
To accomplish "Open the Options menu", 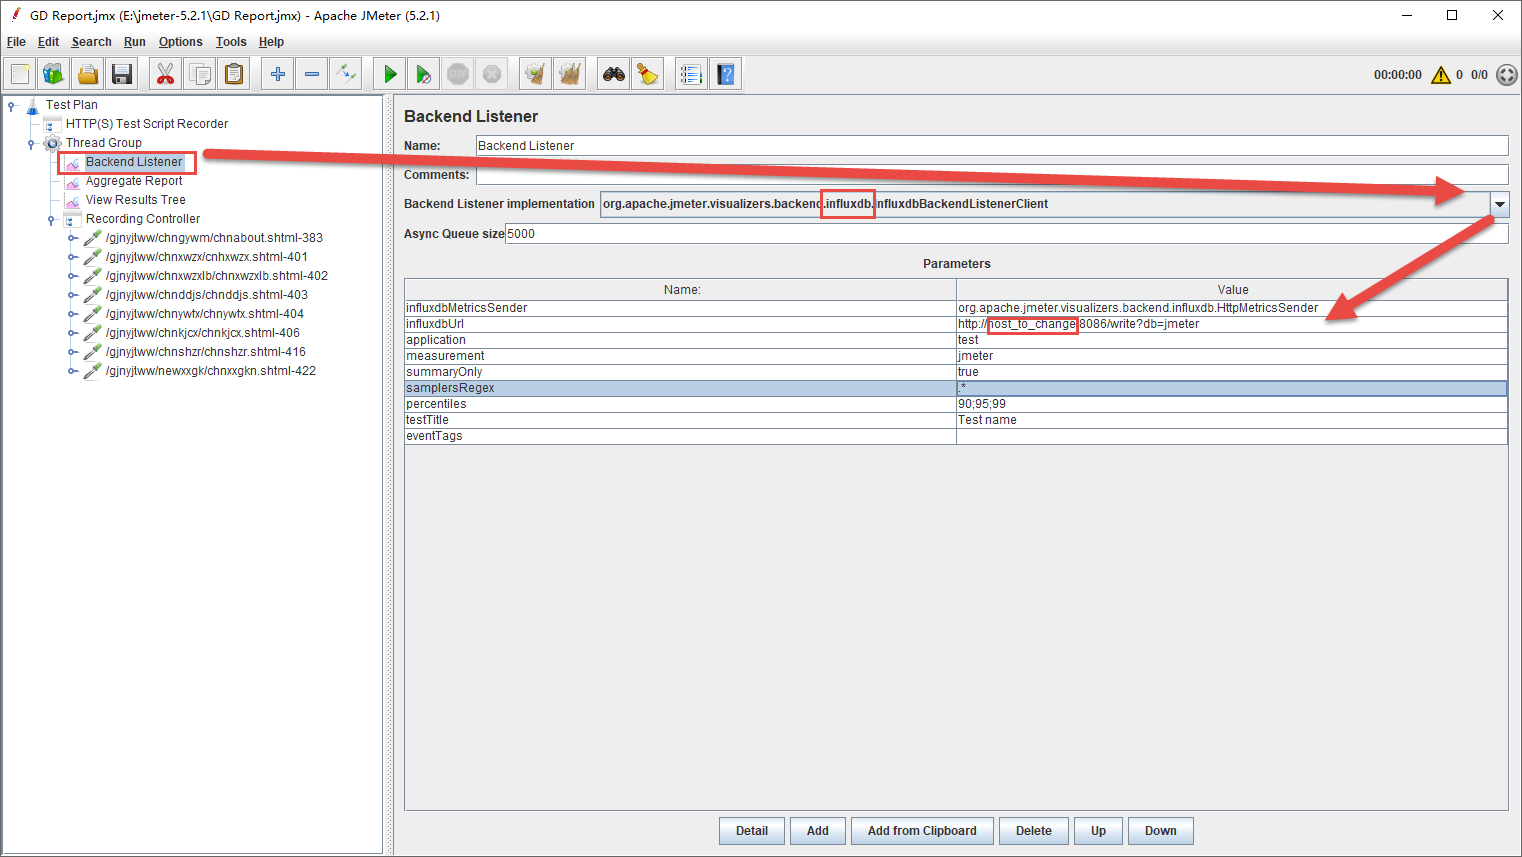I will [180, 42].
